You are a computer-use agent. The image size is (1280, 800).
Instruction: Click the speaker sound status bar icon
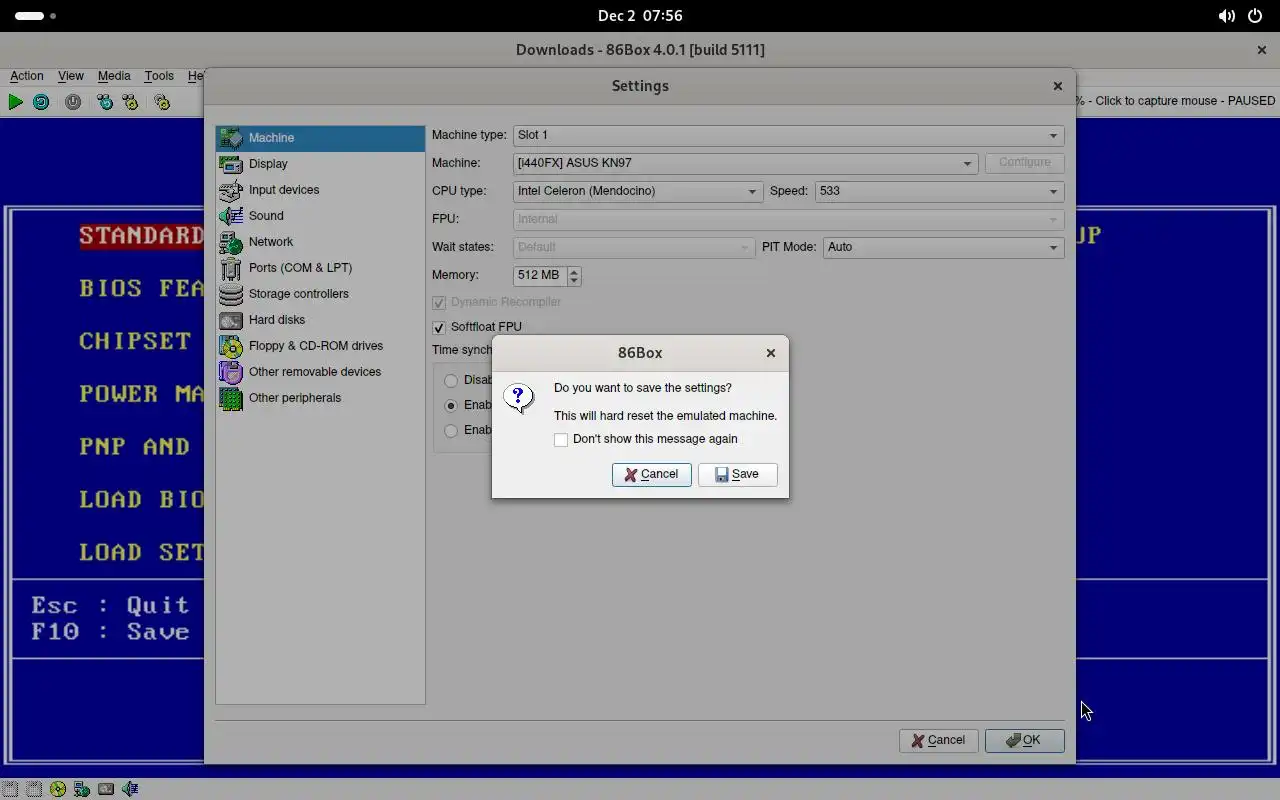click(x=130, y=789)
